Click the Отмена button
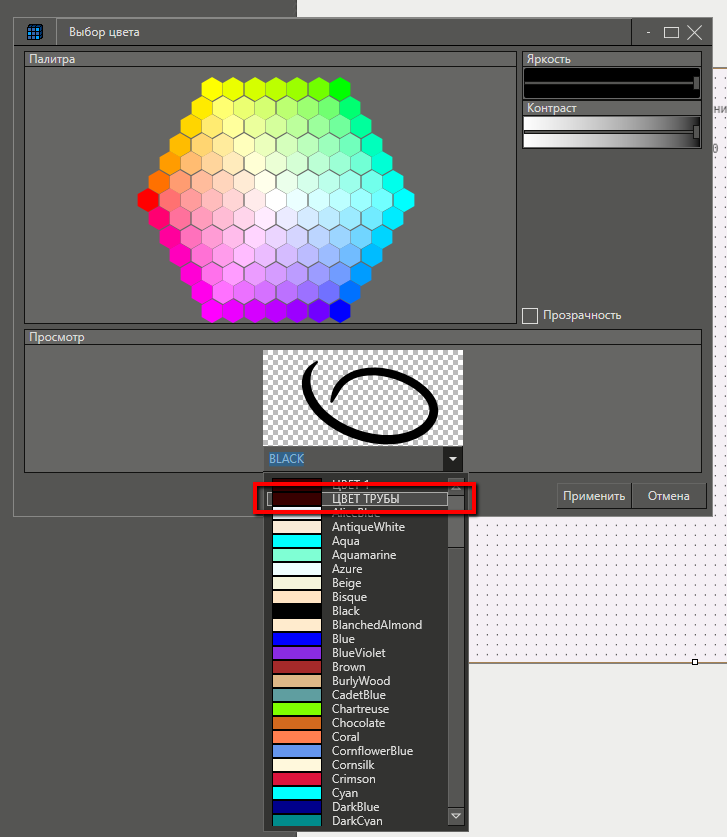The width and height of the screenshot is (727, 837). (668, 496)
